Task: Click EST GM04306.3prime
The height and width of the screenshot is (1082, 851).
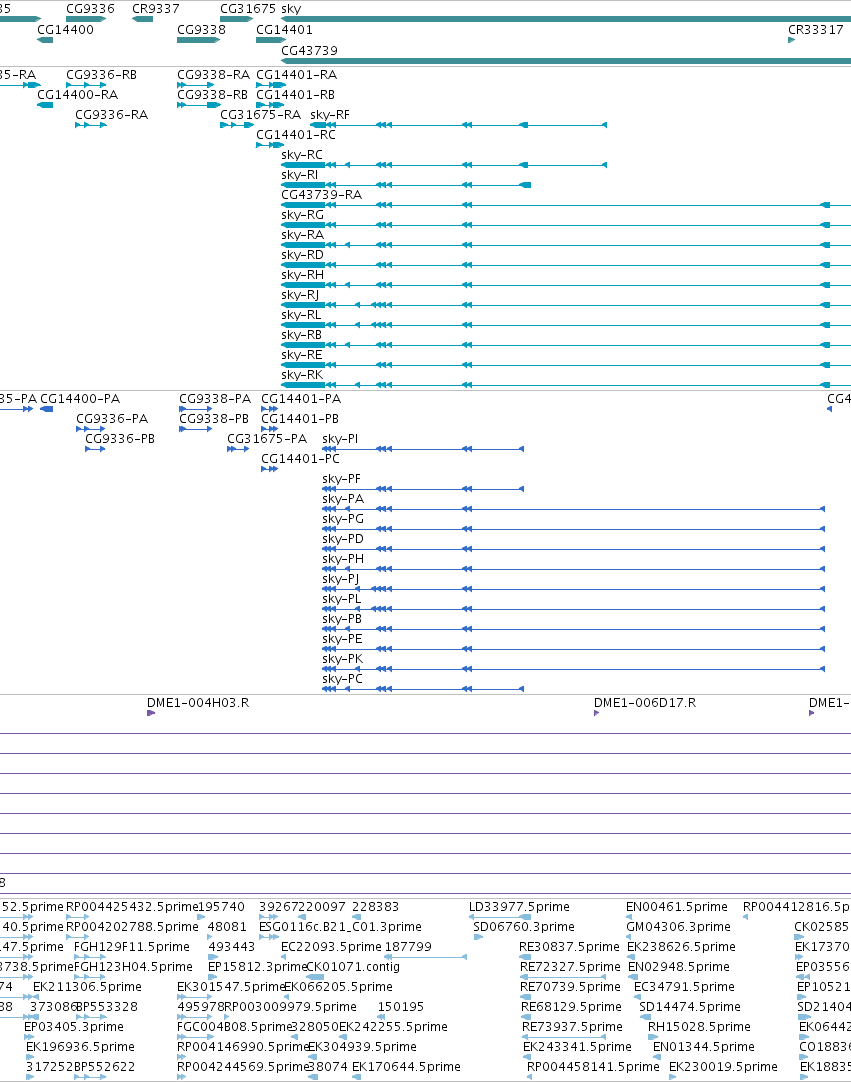Action: [678, 927]
